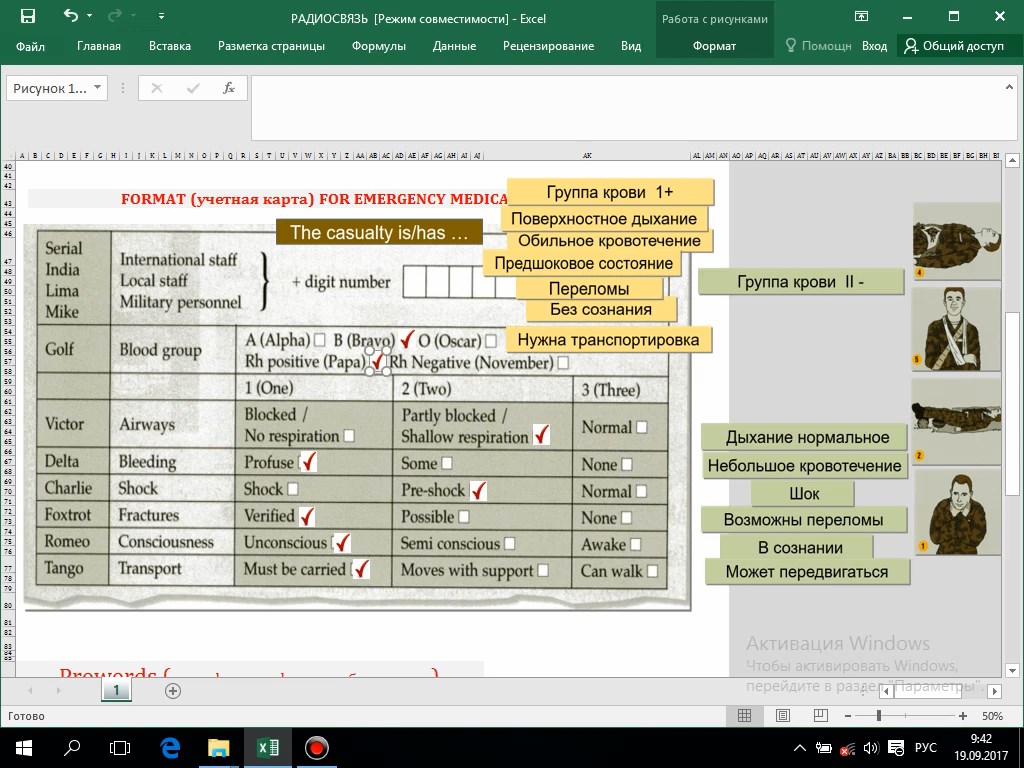The height and width of the screenshot is (768, 1024).
Task: Expand Customize Quick Access Toolbar dropdown
Action: tap(161, 16)
